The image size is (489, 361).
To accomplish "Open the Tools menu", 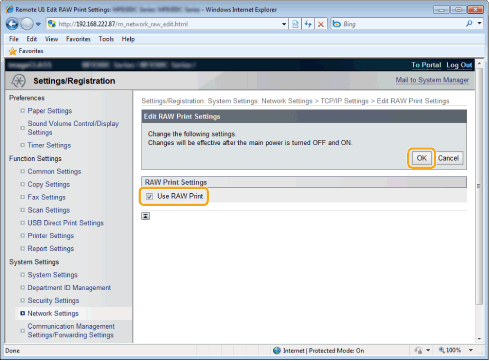I will pos(106,39).
